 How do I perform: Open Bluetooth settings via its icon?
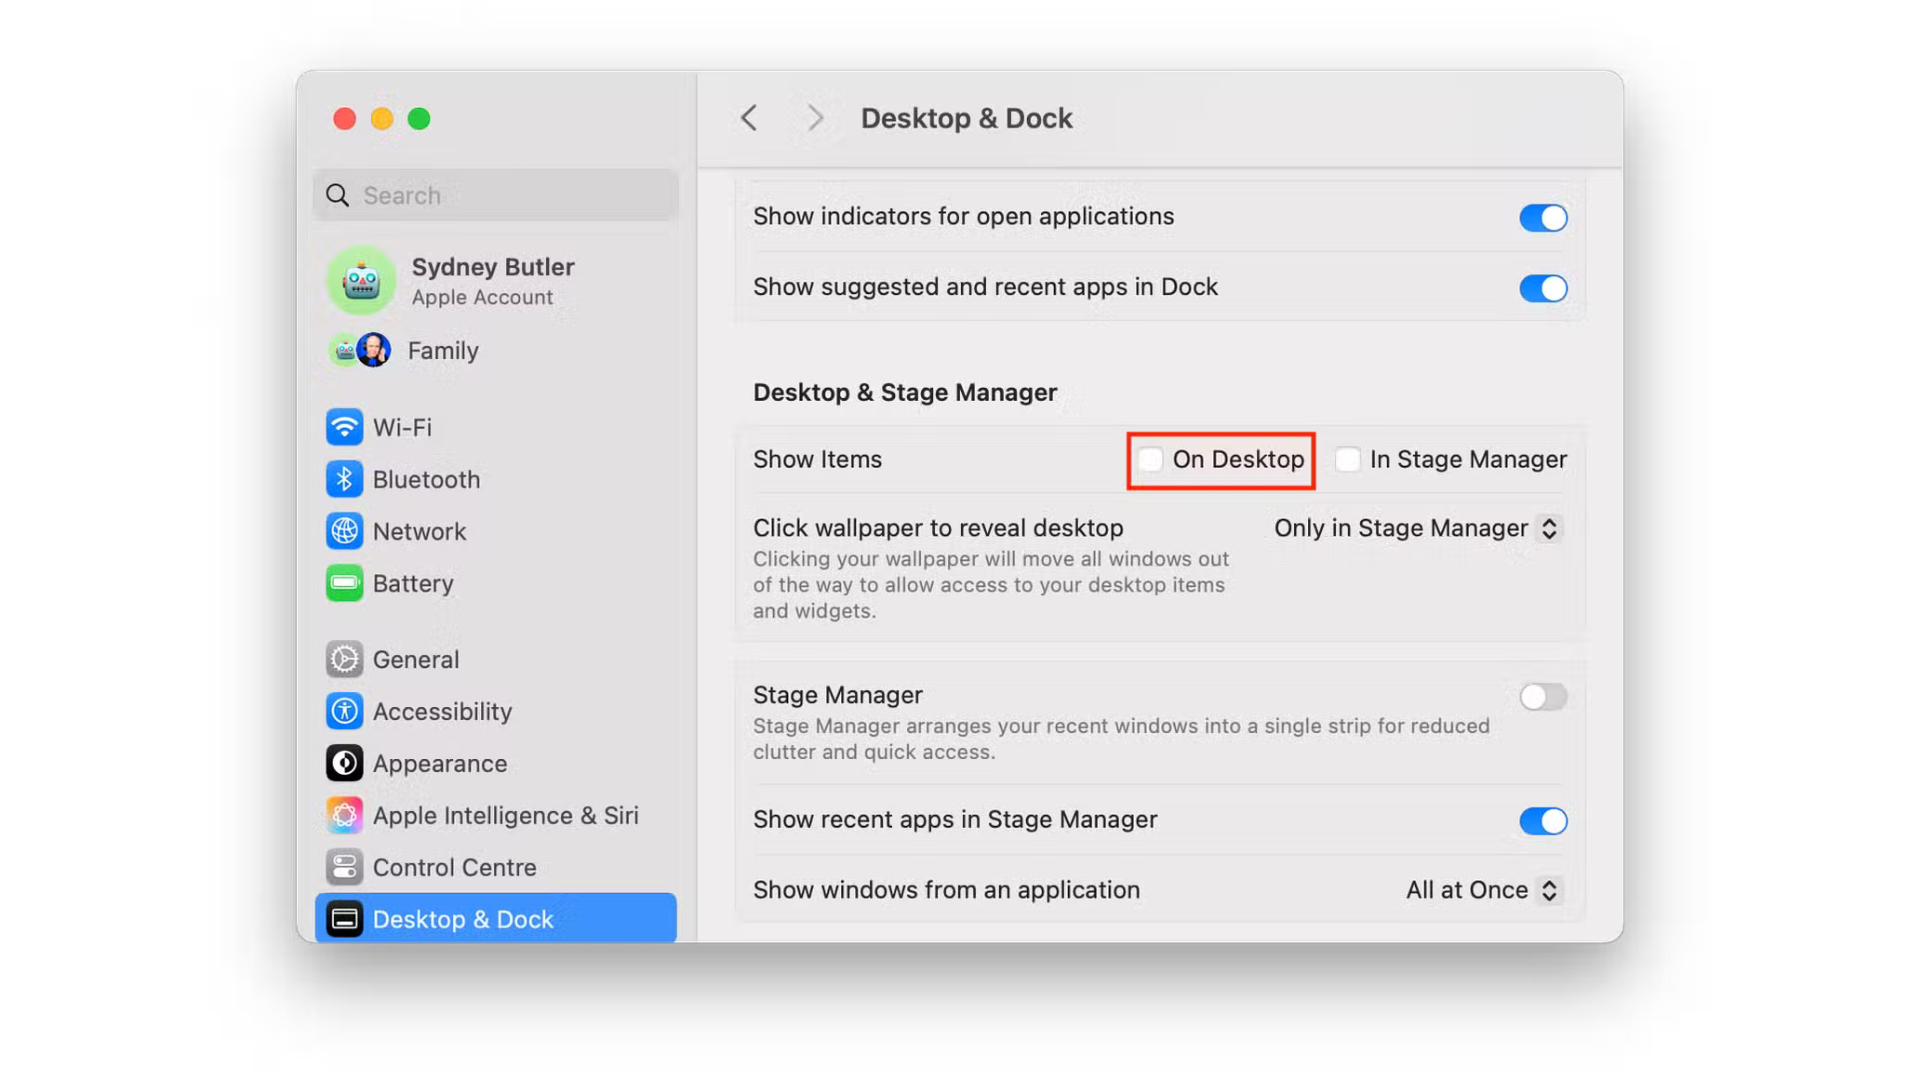[x=344, y=479]
